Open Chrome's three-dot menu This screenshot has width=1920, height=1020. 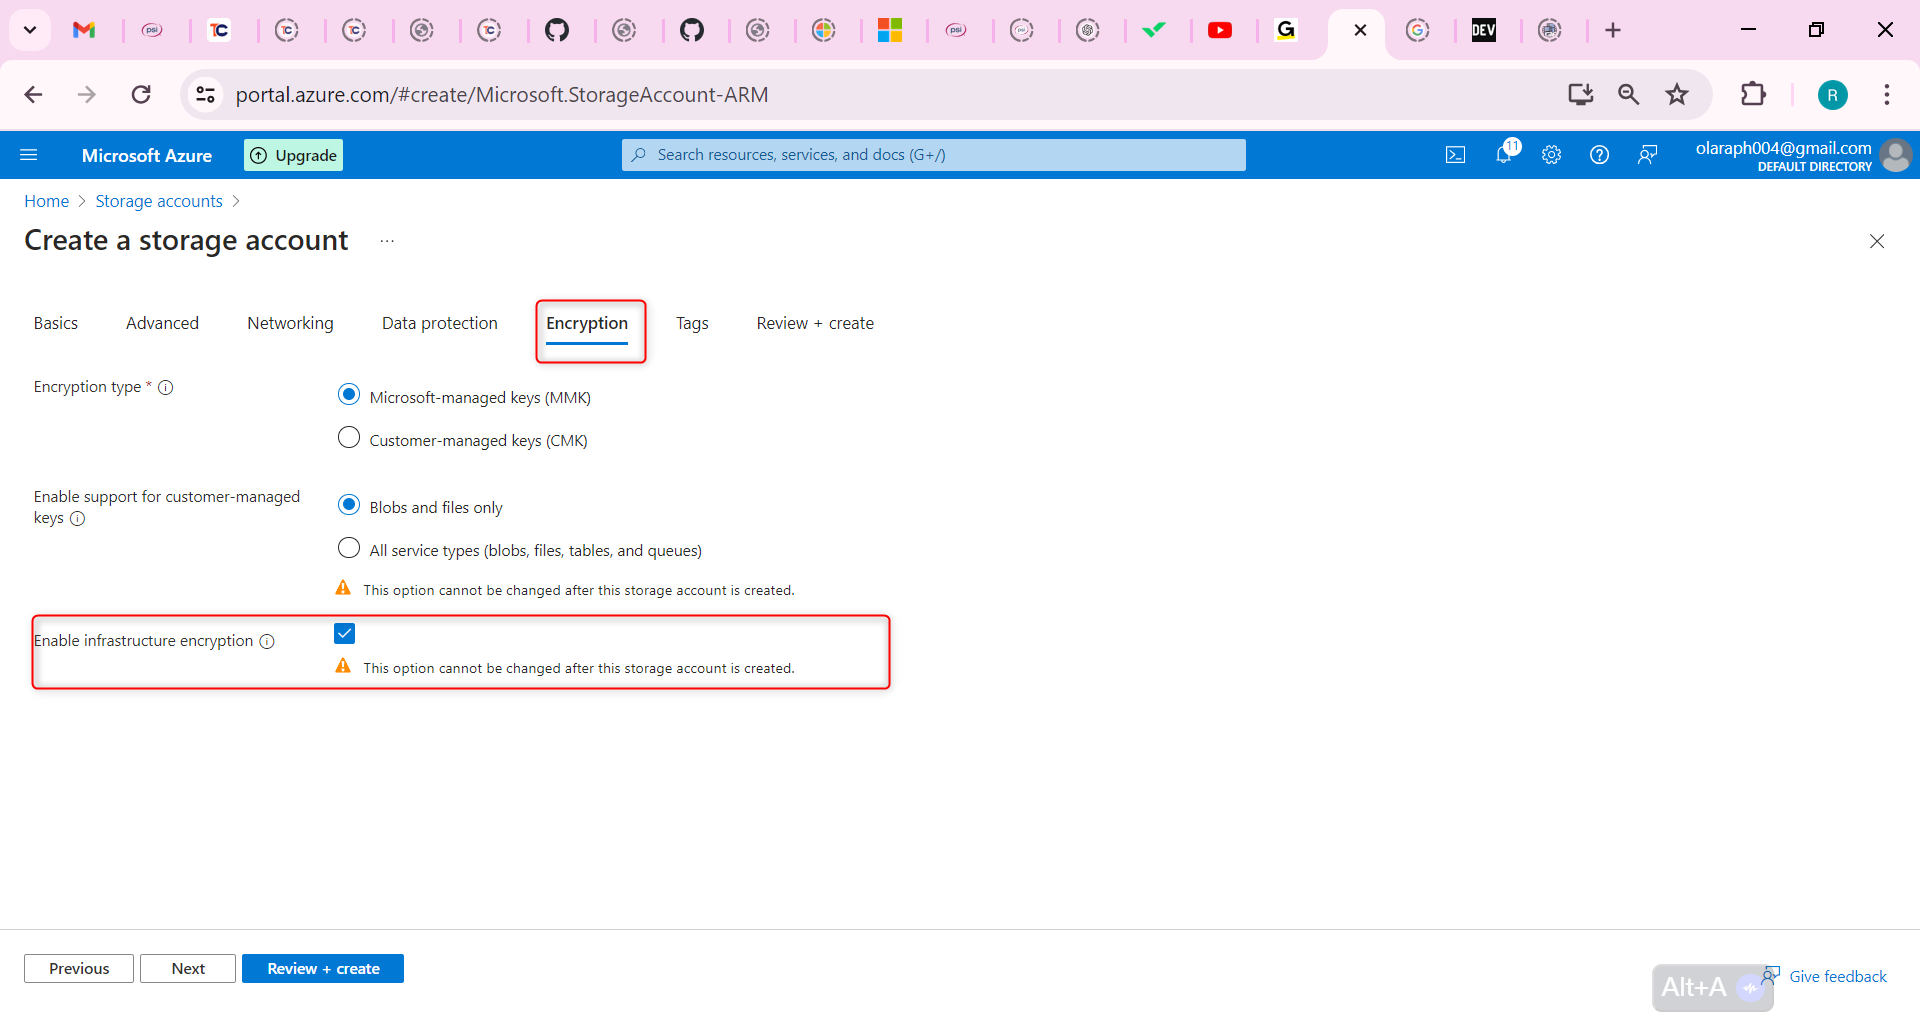click(x=1887, y=94)
